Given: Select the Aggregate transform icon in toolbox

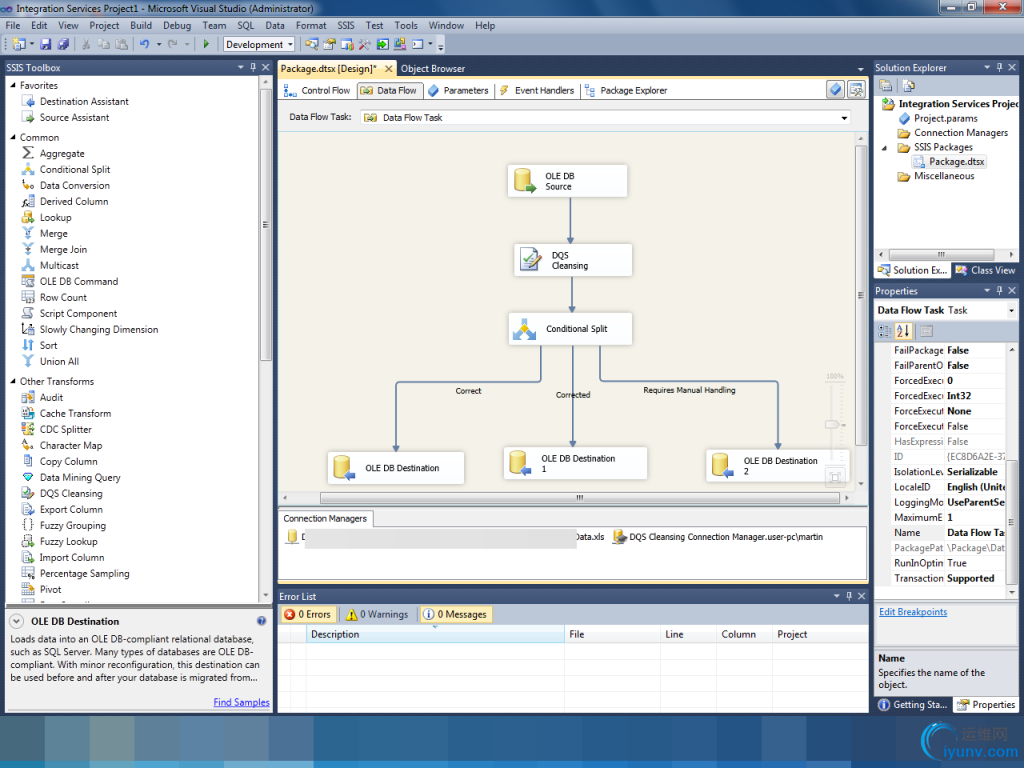Looking at the screenshot, I should coord(28,153).
